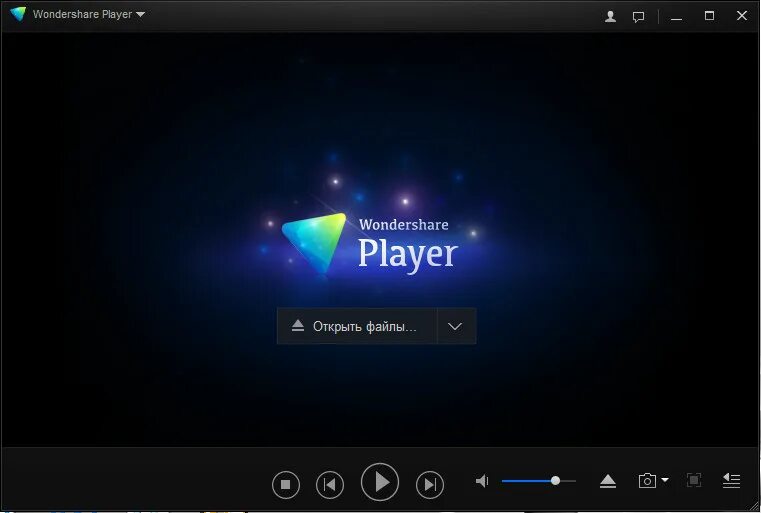Click the volume slider handle
Screen dimensions: 761x513
coord(555,480)
